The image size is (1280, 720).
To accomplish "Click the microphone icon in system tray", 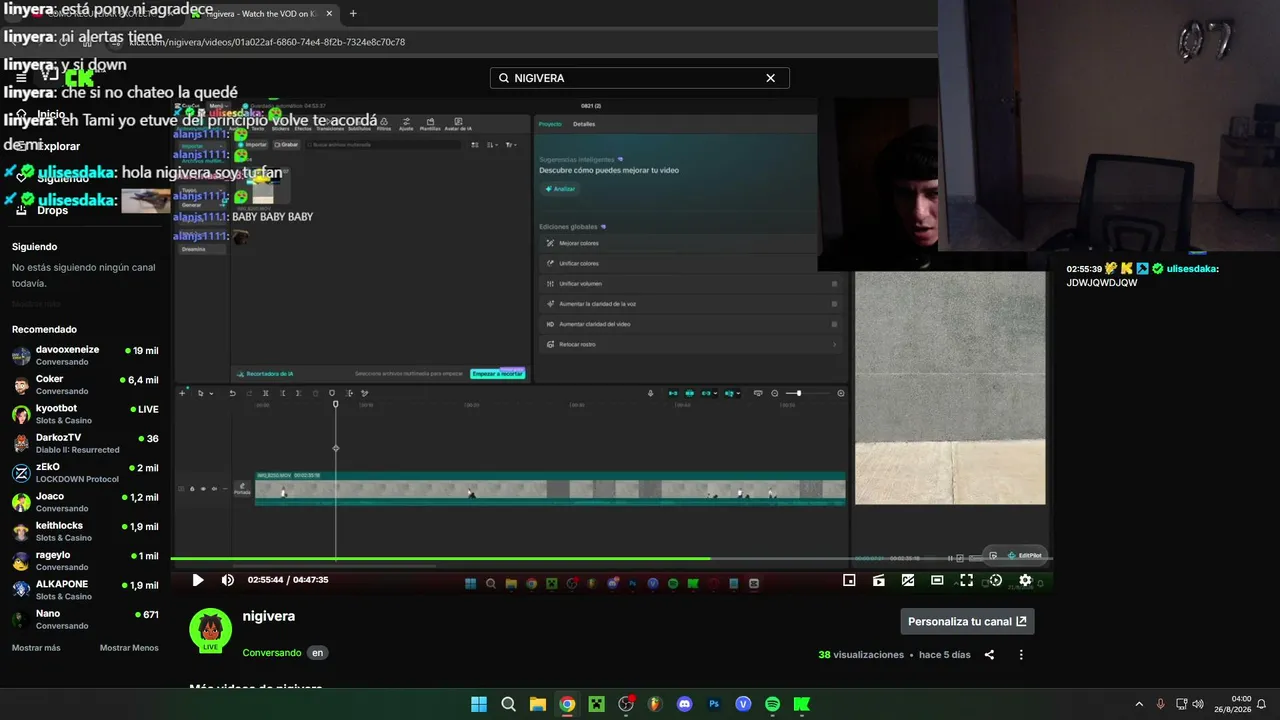I will click(x=1160, y=704).
